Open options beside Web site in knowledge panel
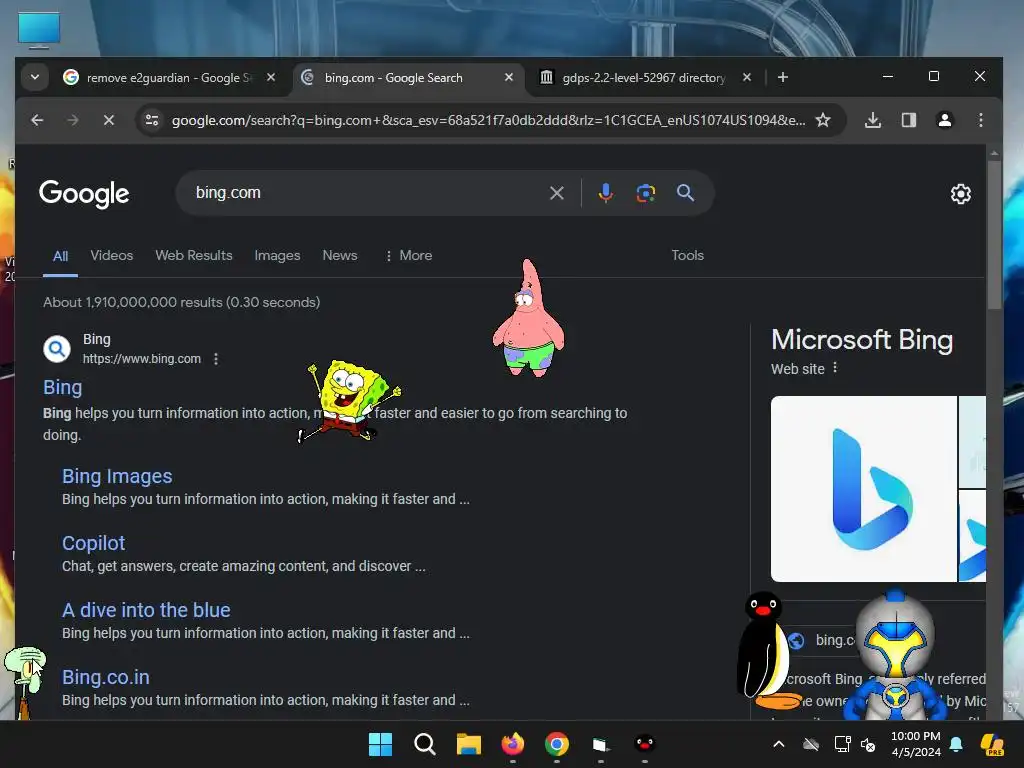This screenshot has height=768, width=1024. click(835, 368)
